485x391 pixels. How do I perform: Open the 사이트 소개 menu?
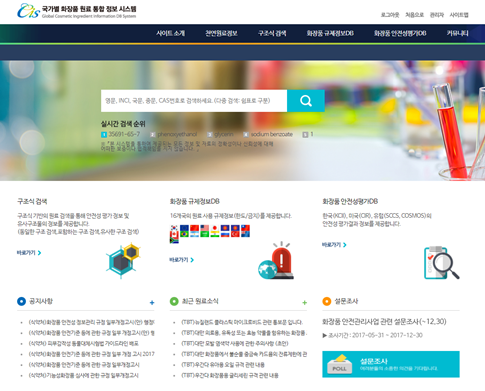pyautogui.click(x=170, y=33)
